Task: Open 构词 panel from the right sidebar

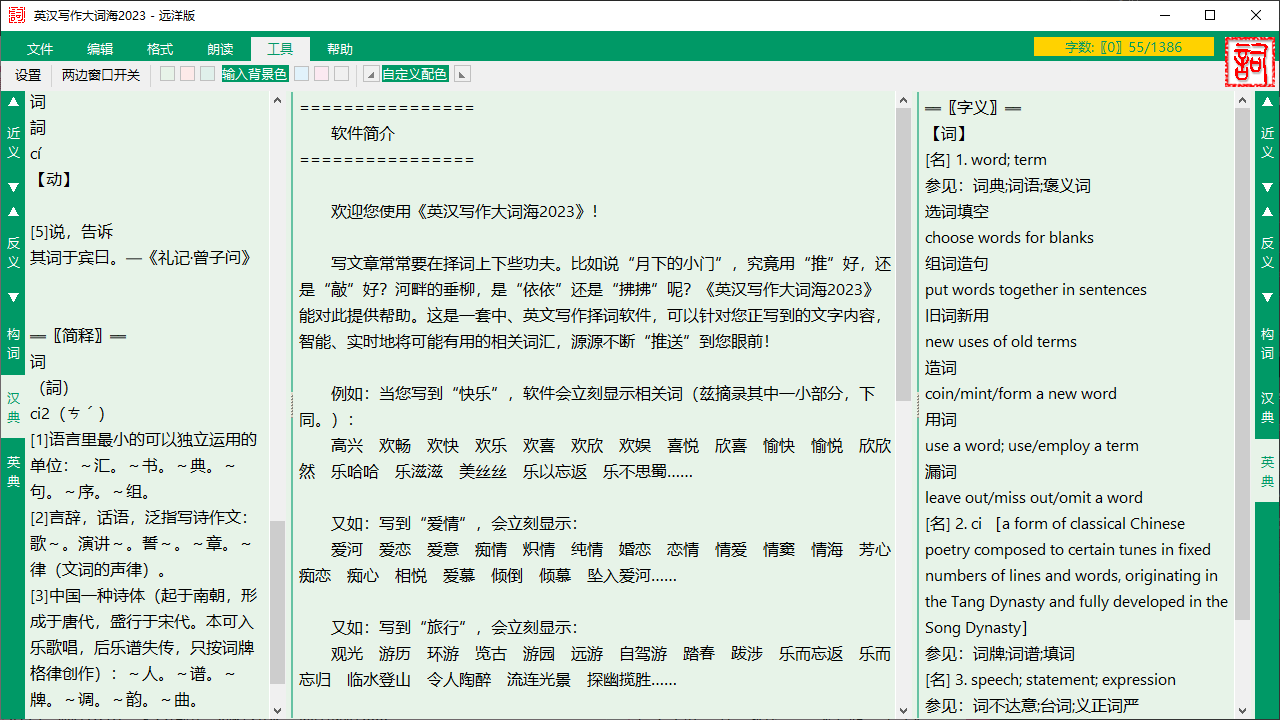Action: pos(1267,345)
